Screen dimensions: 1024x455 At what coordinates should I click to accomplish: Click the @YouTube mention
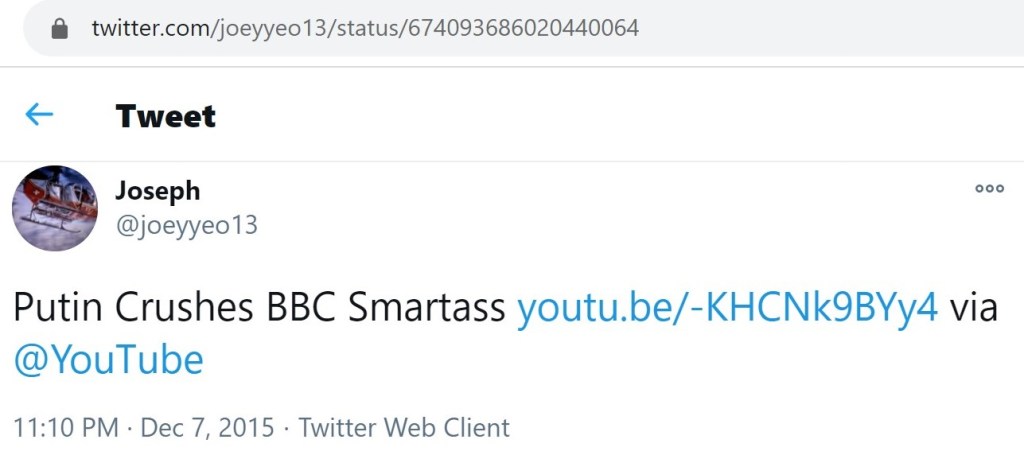(x=108, y=359)
